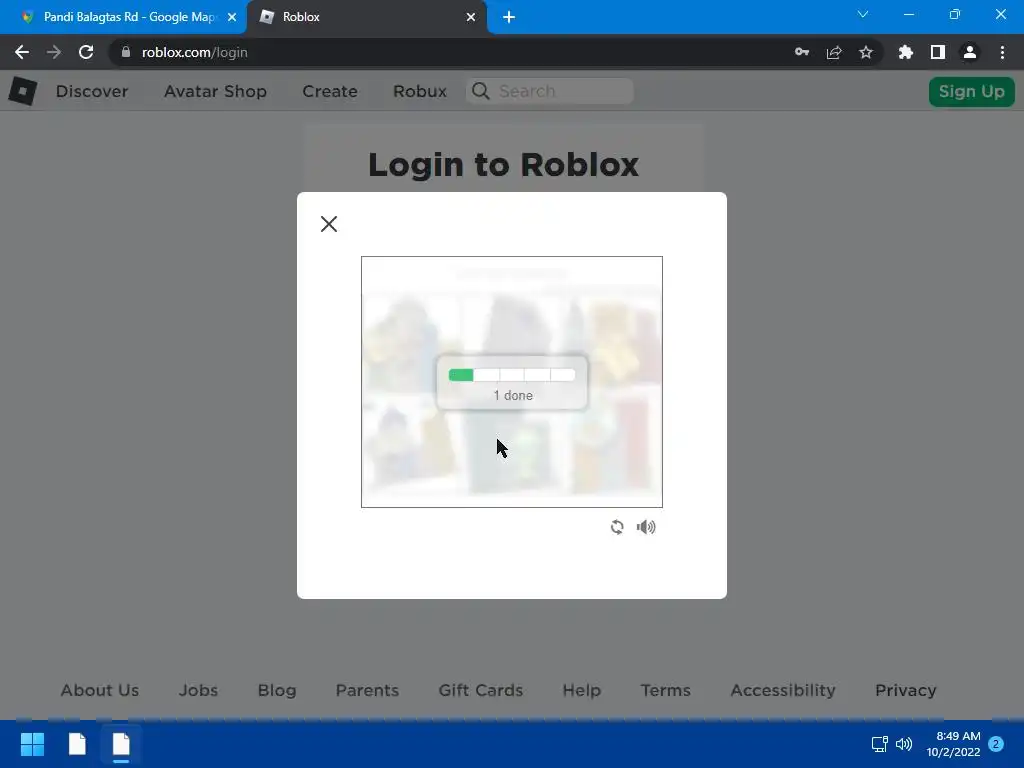1024x768 pixels.
Task: Click the captcha progress bar
Action: 512,375
